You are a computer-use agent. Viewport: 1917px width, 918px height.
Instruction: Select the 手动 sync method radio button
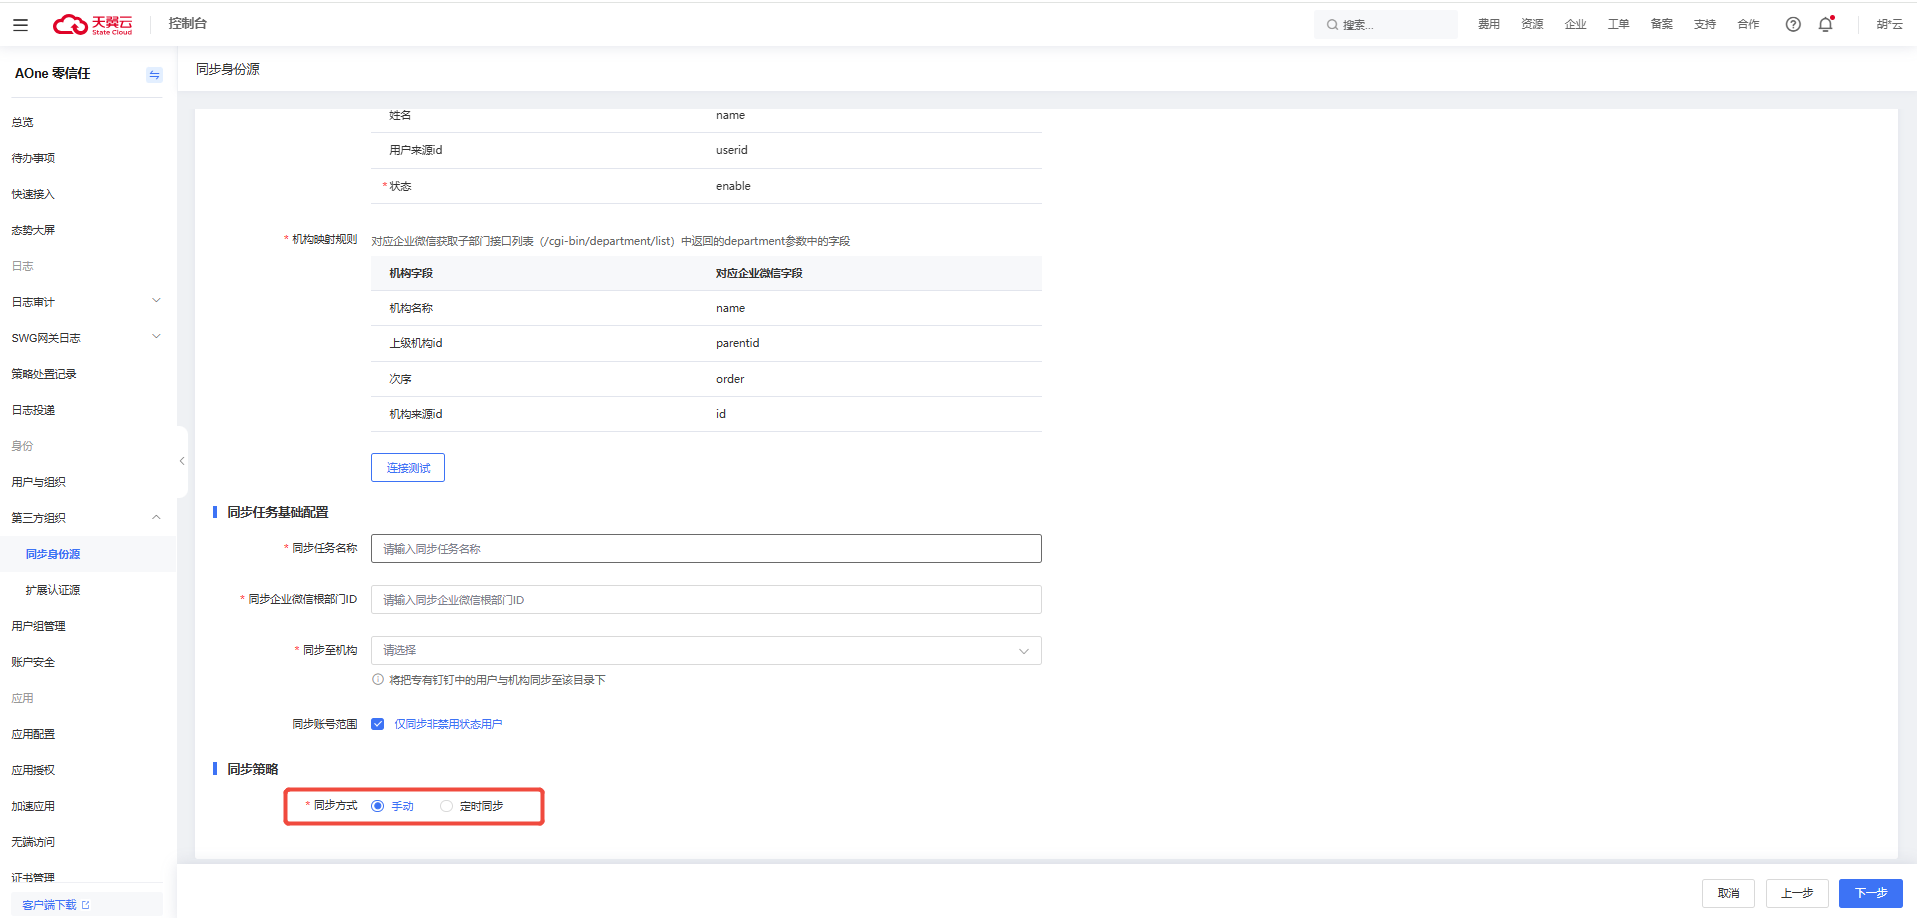[378, 806]
